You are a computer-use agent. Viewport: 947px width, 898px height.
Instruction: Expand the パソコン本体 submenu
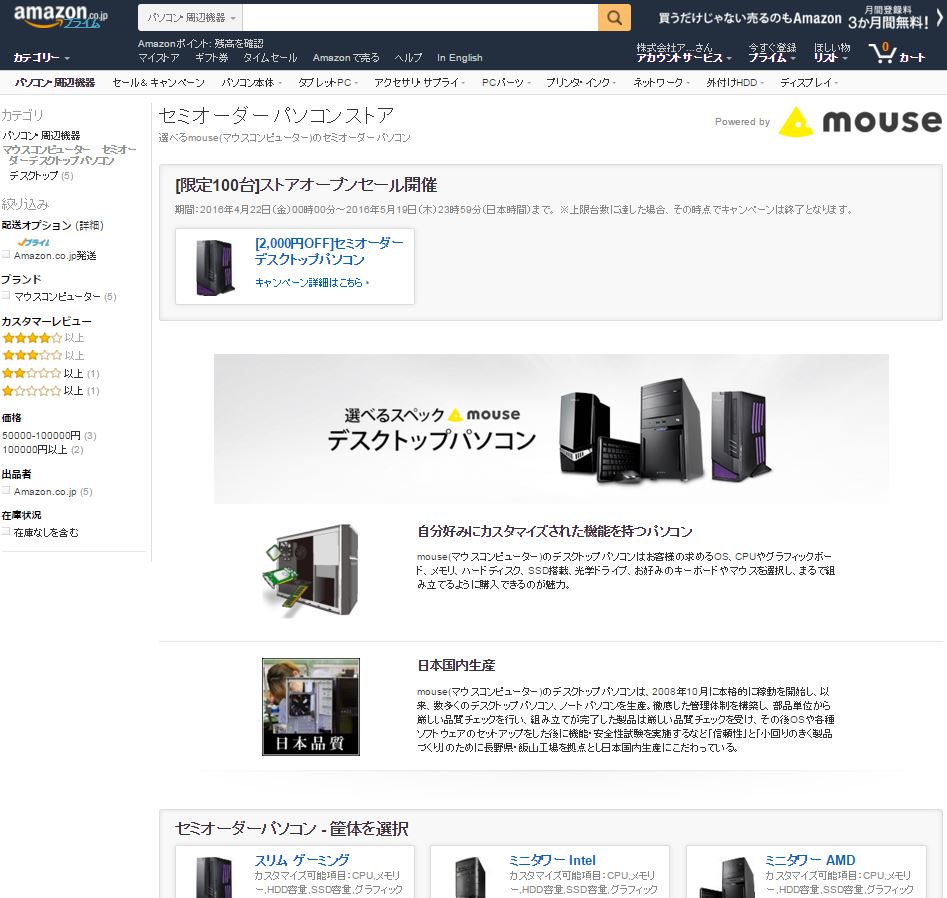pyautogui.click(x=251, y=83)
